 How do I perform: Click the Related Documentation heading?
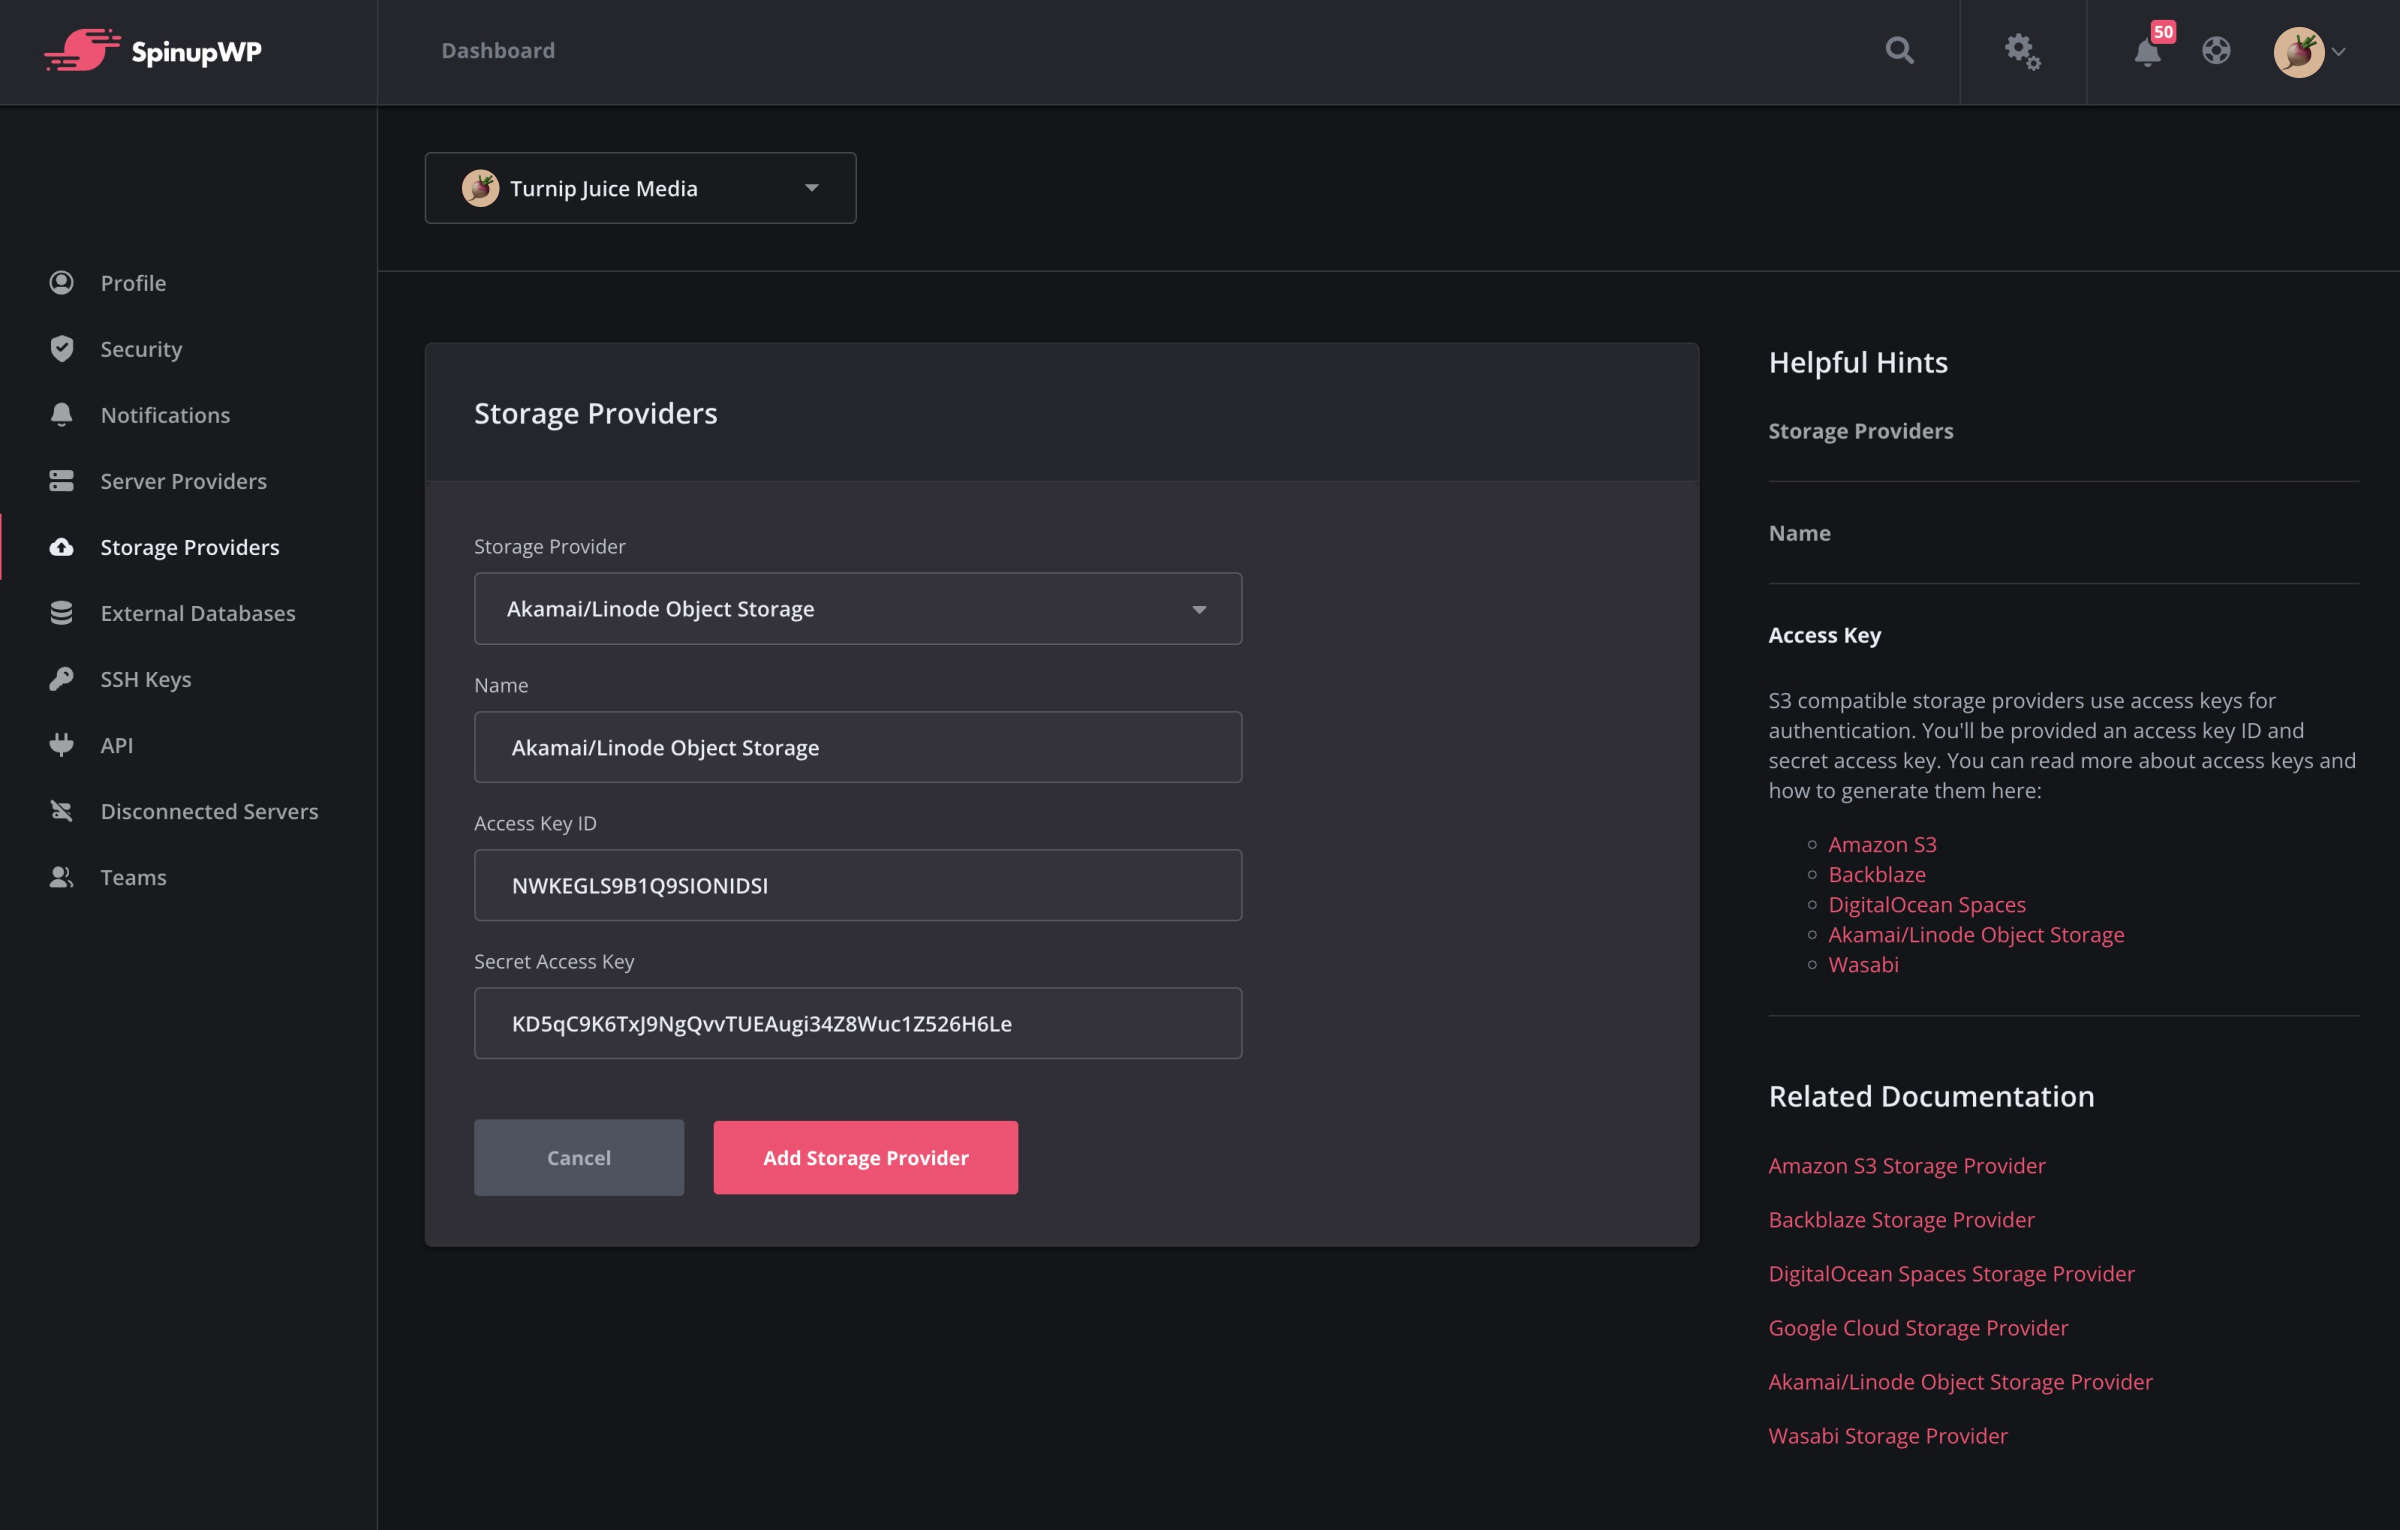tap(1931, 1096)
